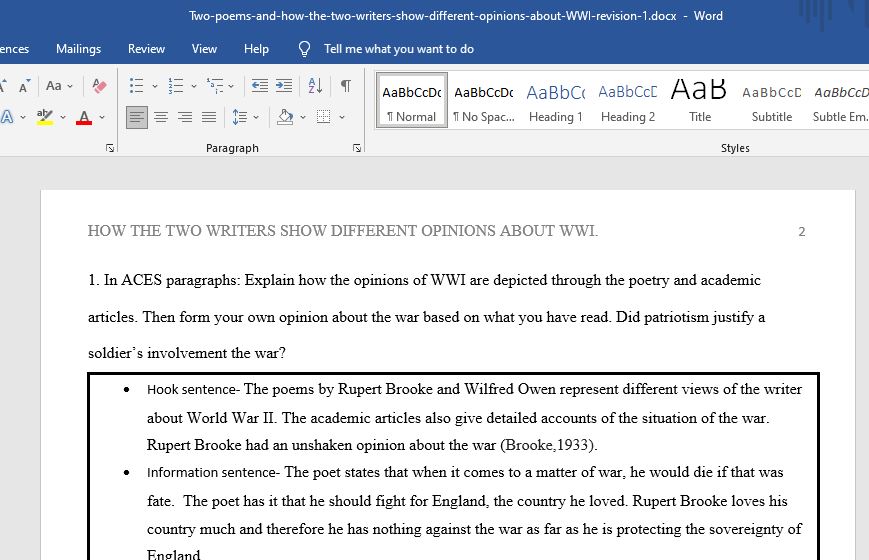Select the Normal style
The width and height of the screenshot is (869, 560).
[411, 100]
